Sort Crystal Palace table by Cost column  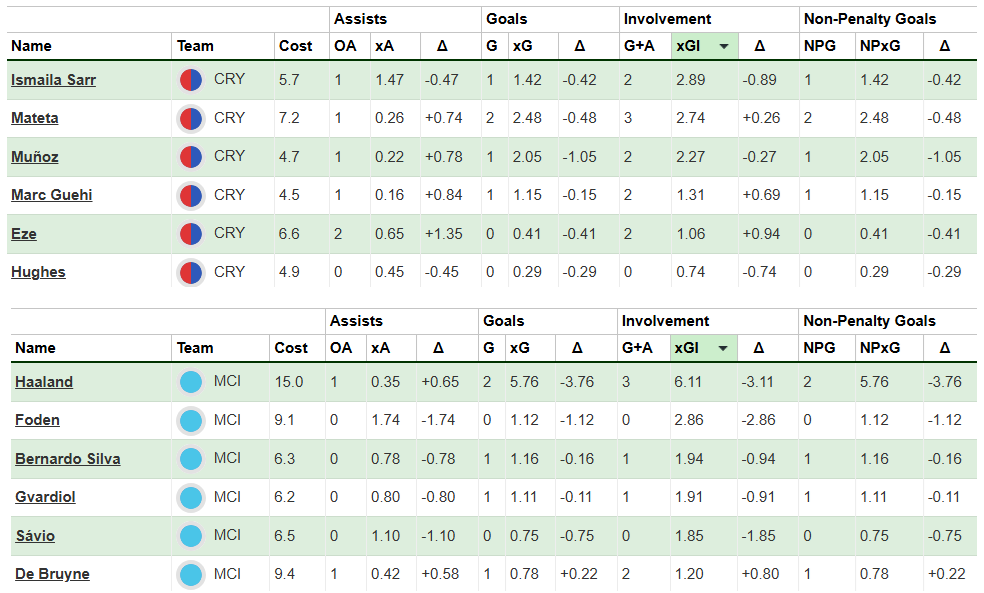click(x=296, y=46)
